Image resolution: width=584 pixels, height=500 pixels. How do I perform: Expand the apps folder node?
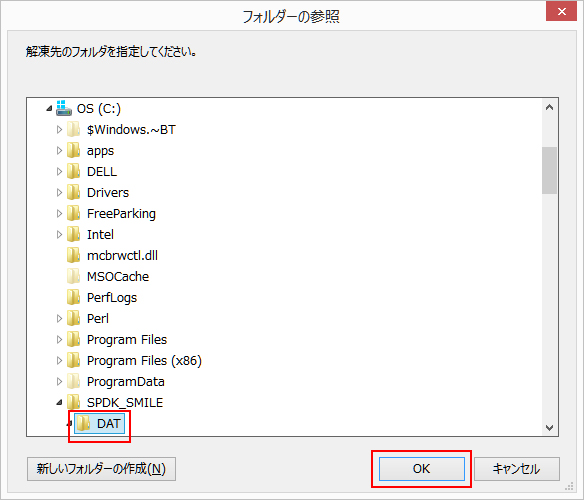(x=59, y=151)
